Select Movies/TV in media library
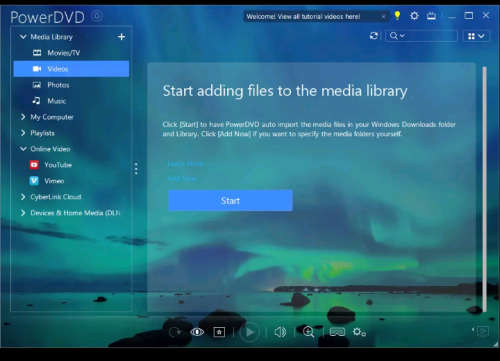Viewport: 500px width, 361px height. [x=71, y=53]
